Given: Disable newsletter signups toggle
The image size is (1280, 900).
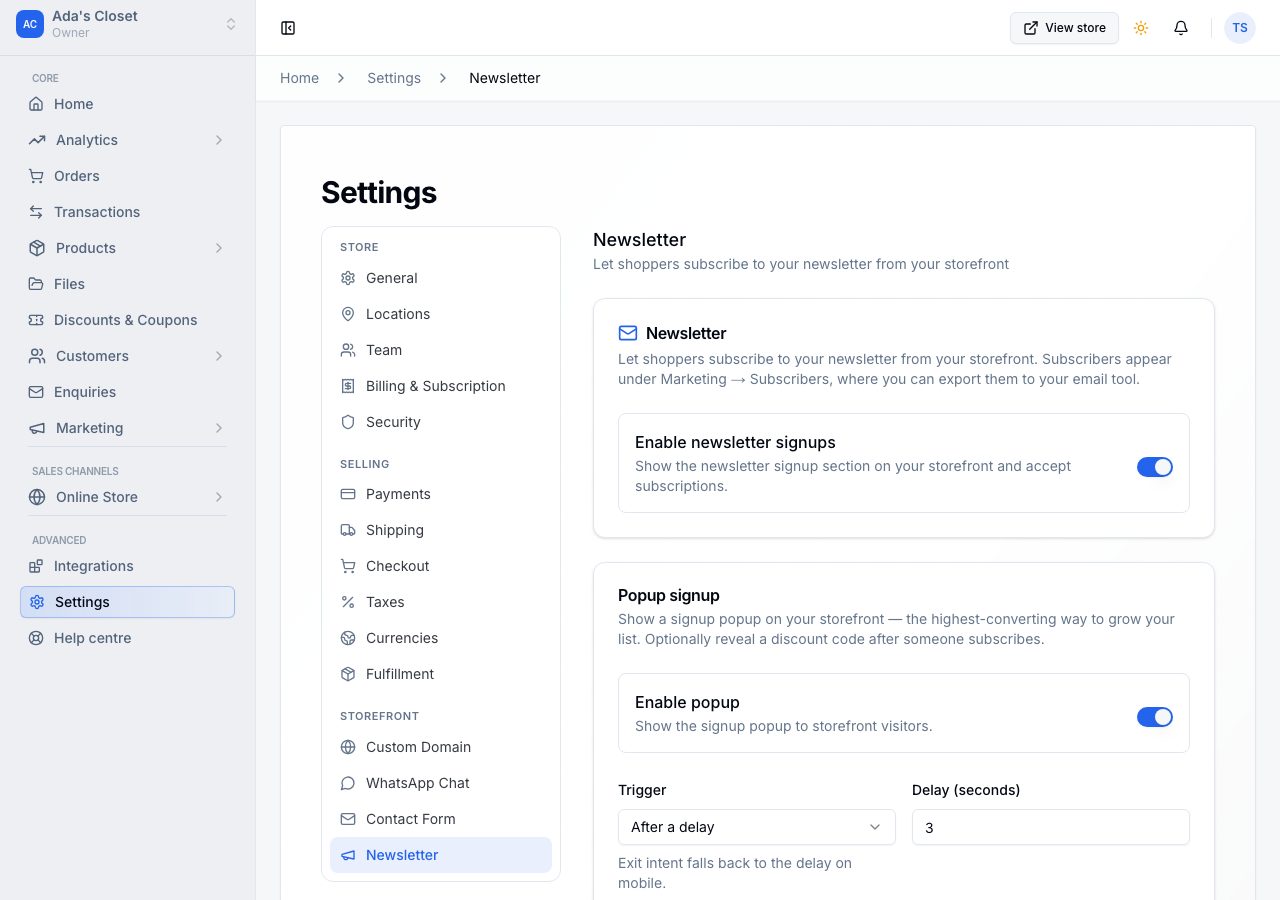Looking at the screenshot, I should point(1155,467).
